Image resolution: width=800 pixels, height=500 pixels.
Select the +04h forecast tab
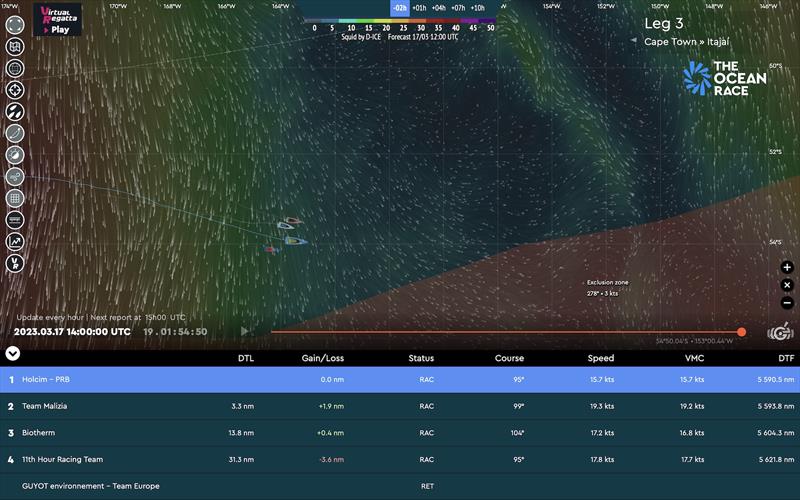click(x=438, y=8)
